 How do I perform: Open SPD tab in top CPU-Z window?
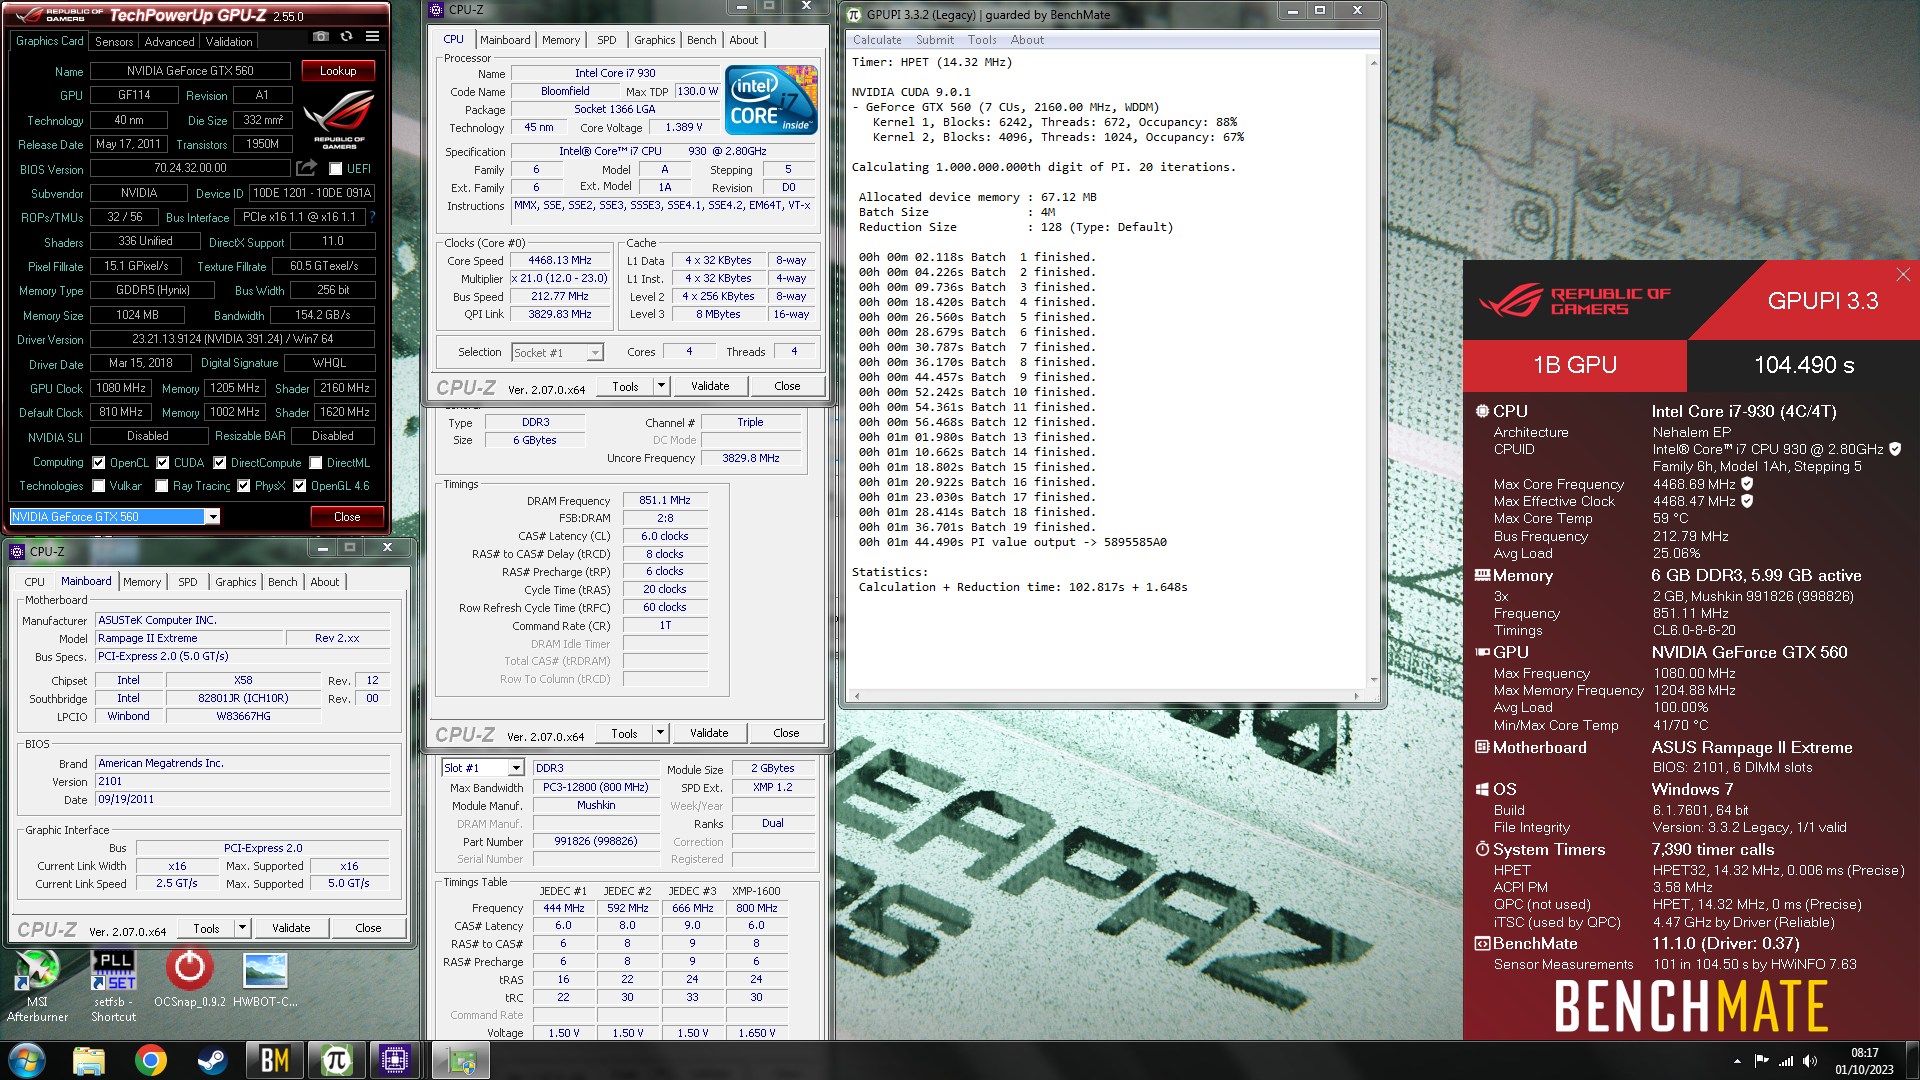pos(607,40)
